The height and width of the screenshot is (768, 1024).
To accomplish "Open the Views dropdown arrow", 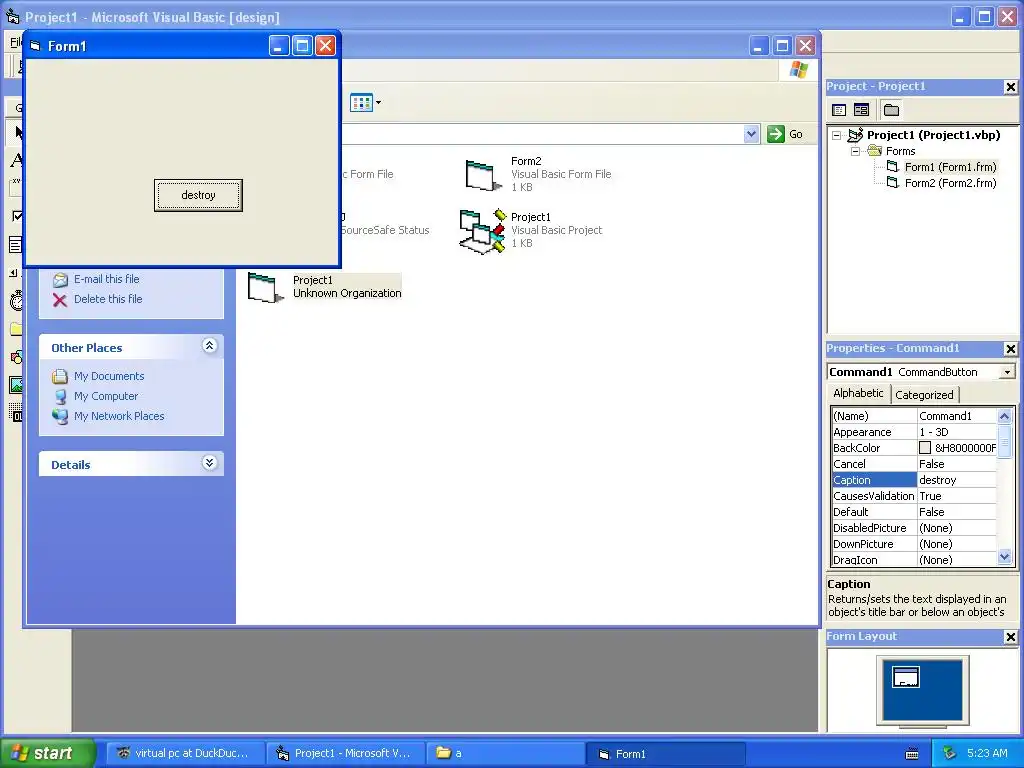I will click(378, 103).
